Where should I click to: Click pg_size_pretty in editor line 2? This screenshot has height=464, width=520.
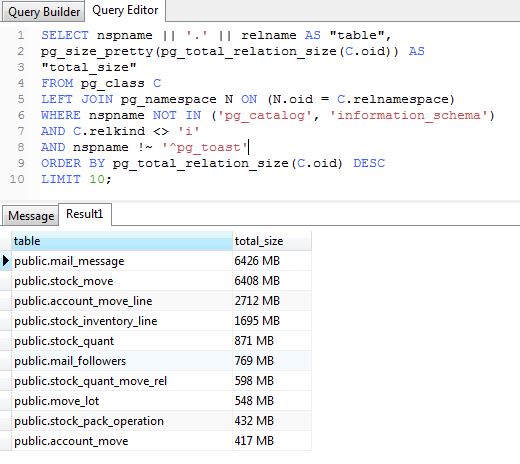click(x=97, y=51)
